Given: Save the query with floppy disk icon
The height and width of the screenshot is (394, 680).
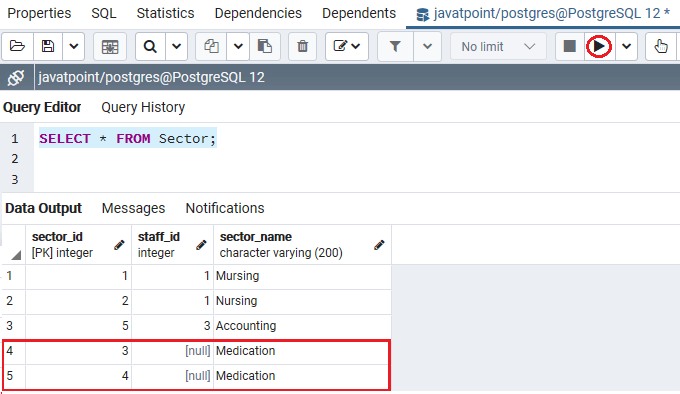Looking at the screenshot, I should click(x=48, y=46).
